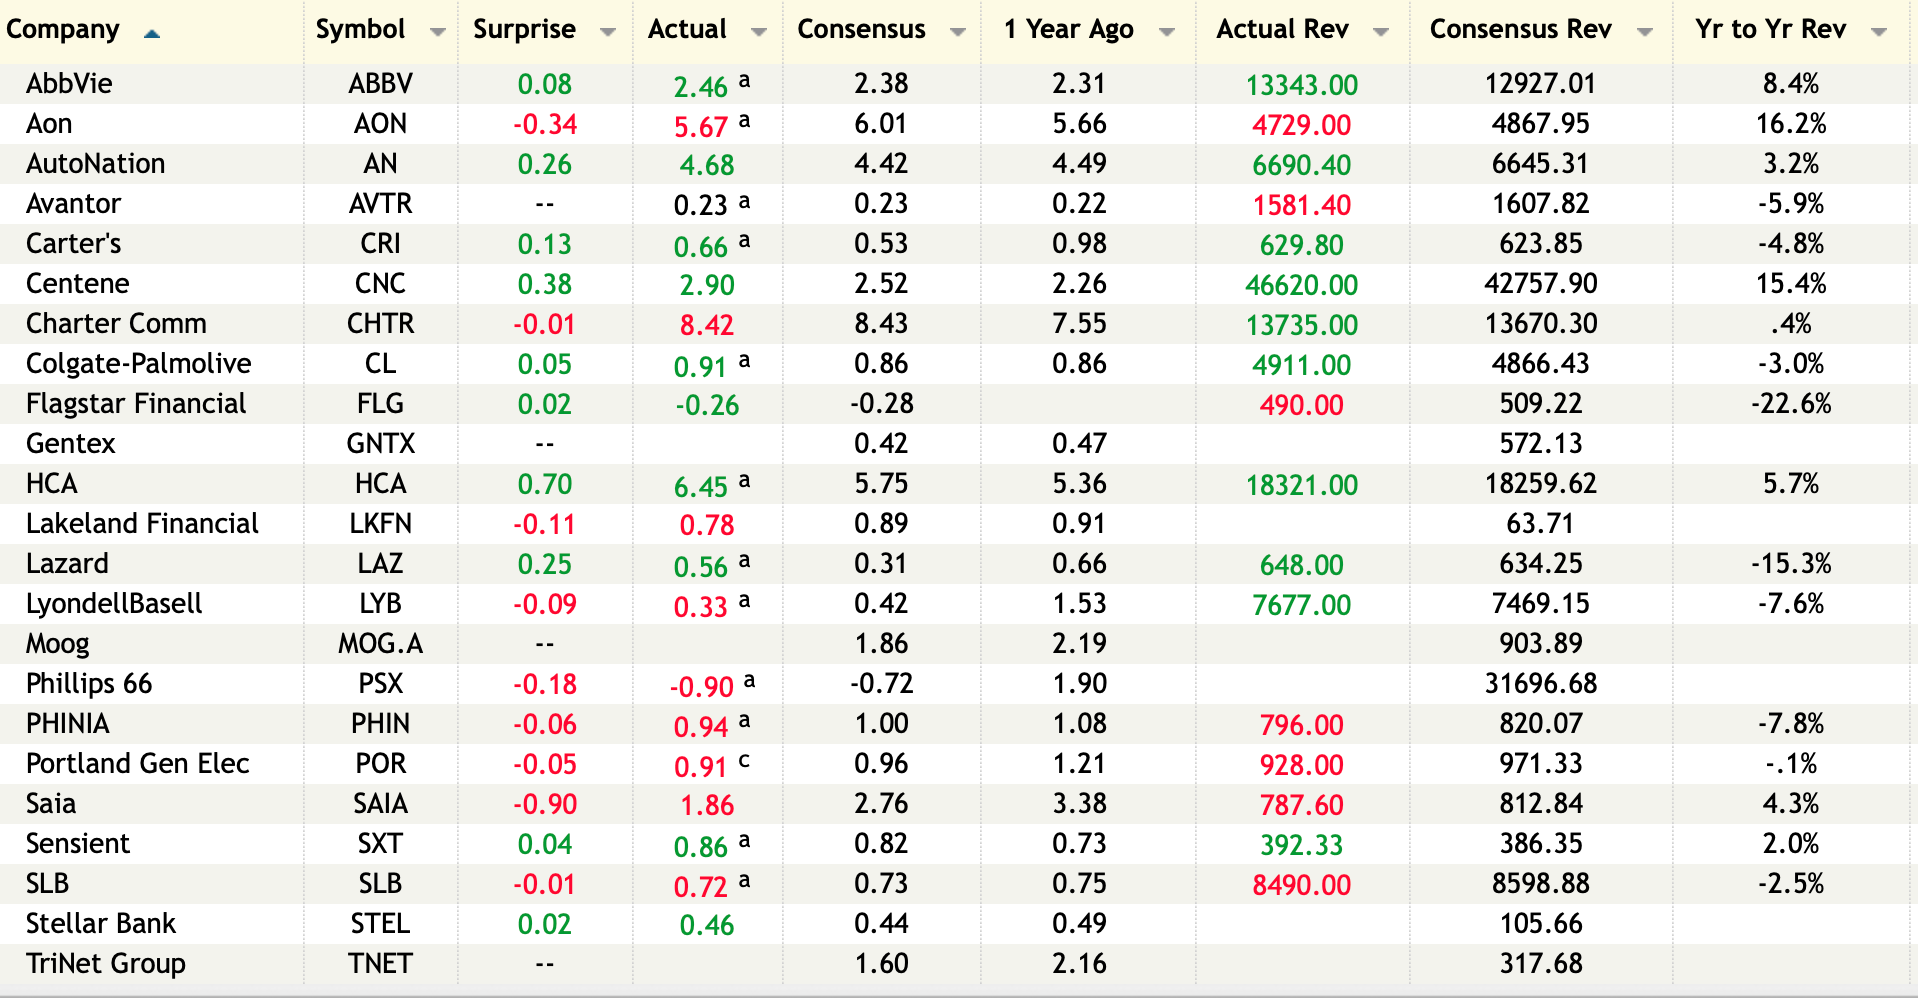Click the Yr to Yr Rev sort arrow
1918x998 pixels.
click(1878, 32)
